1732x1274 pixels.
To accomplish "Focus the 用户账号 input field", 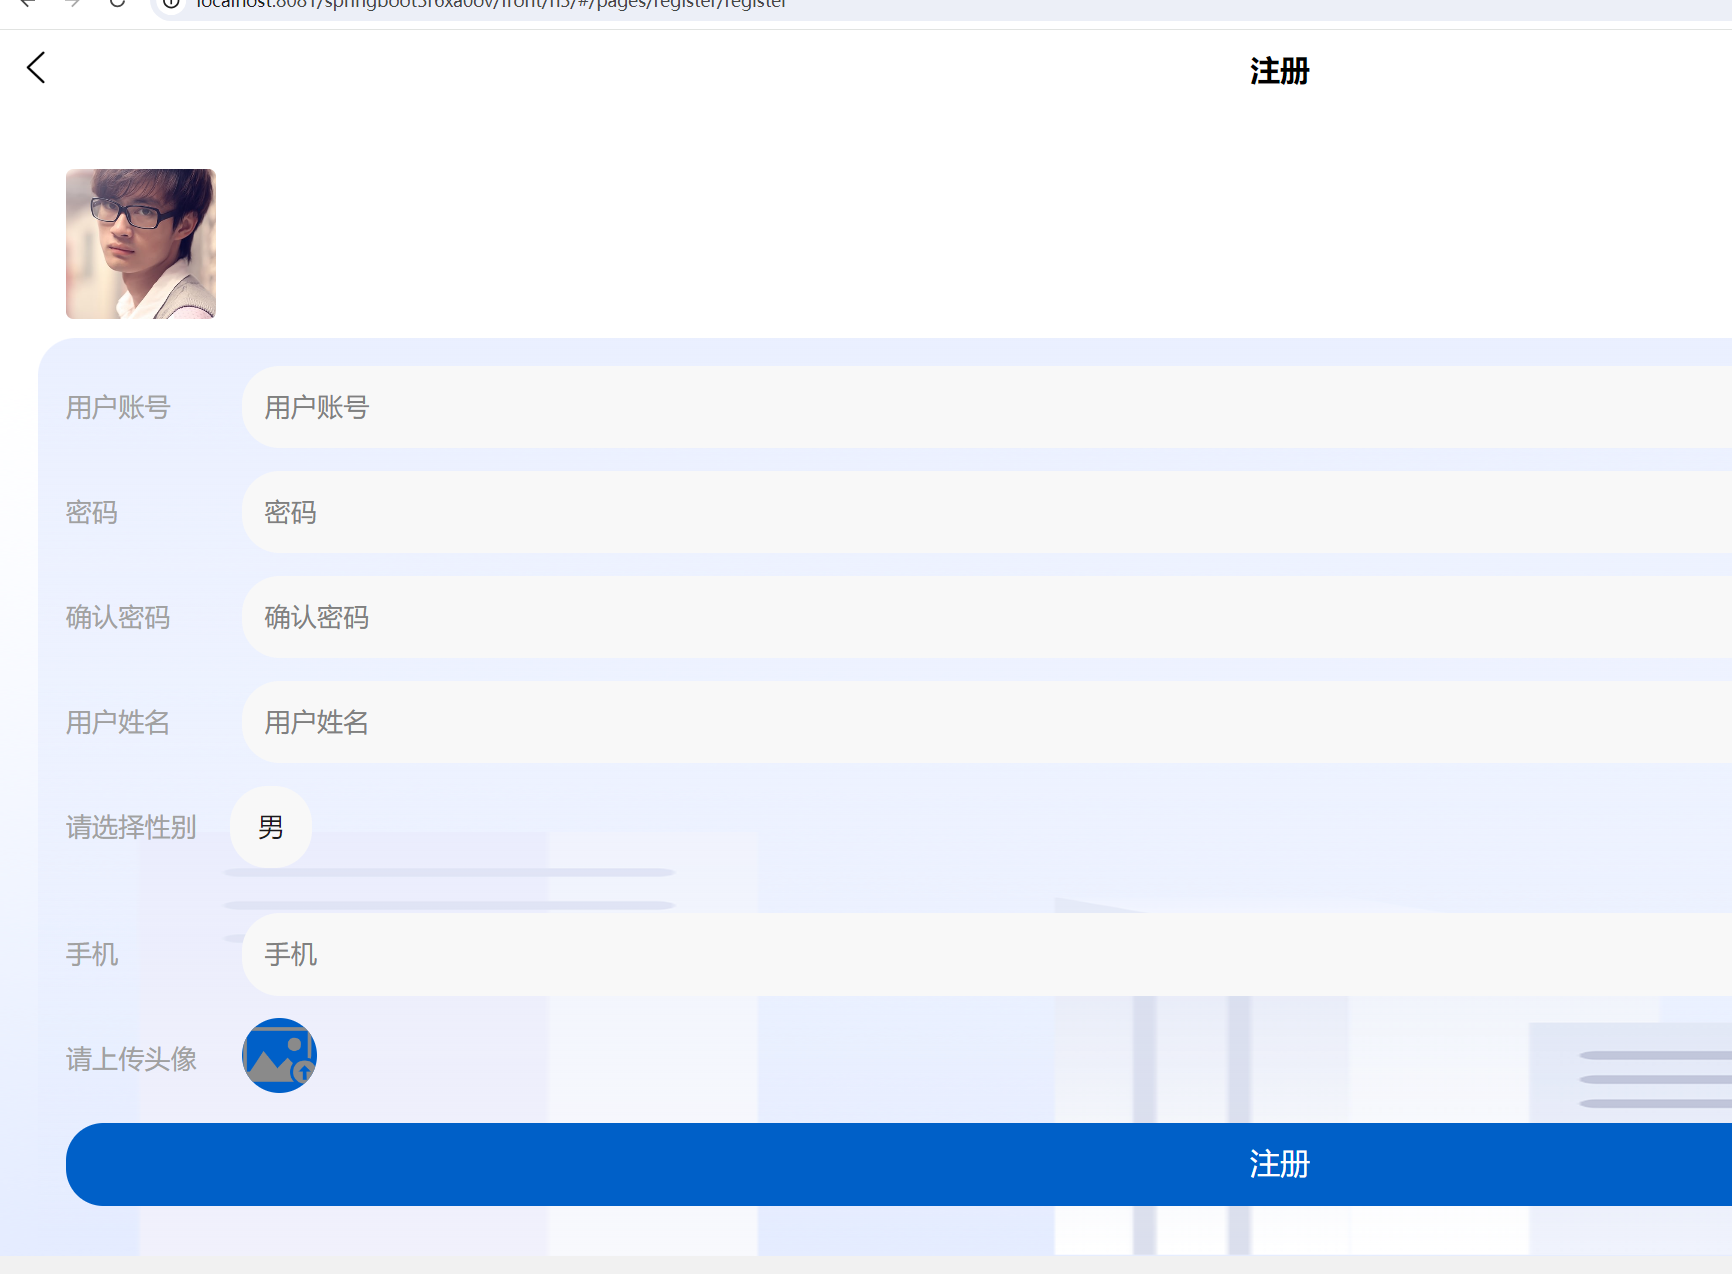I will pyautogui.click(x=700, y=407).
